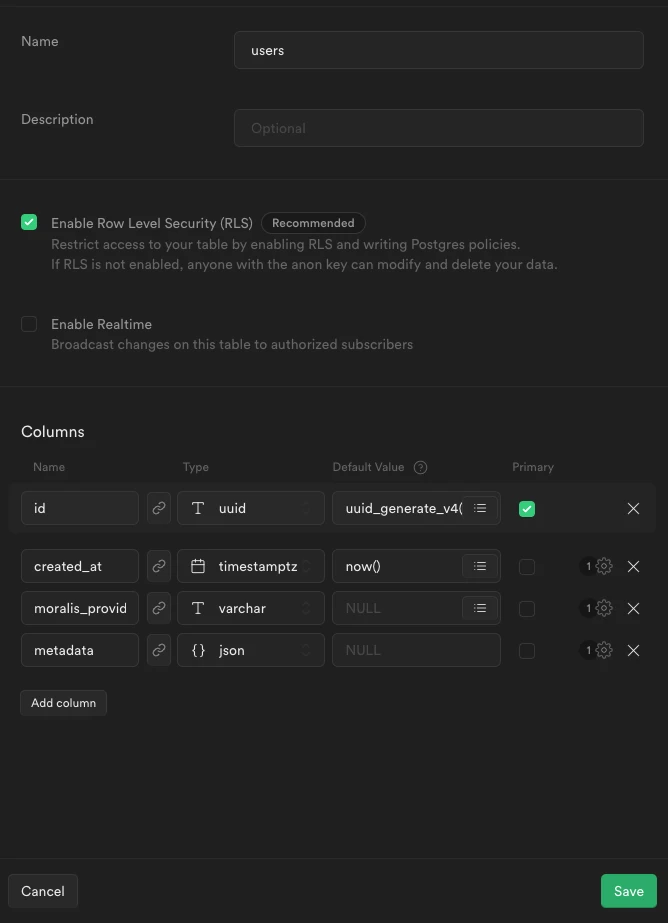The width and height of the screenshot is (668, 923).
Task: Open column settings gear for created_at
Action: [604, 566]
